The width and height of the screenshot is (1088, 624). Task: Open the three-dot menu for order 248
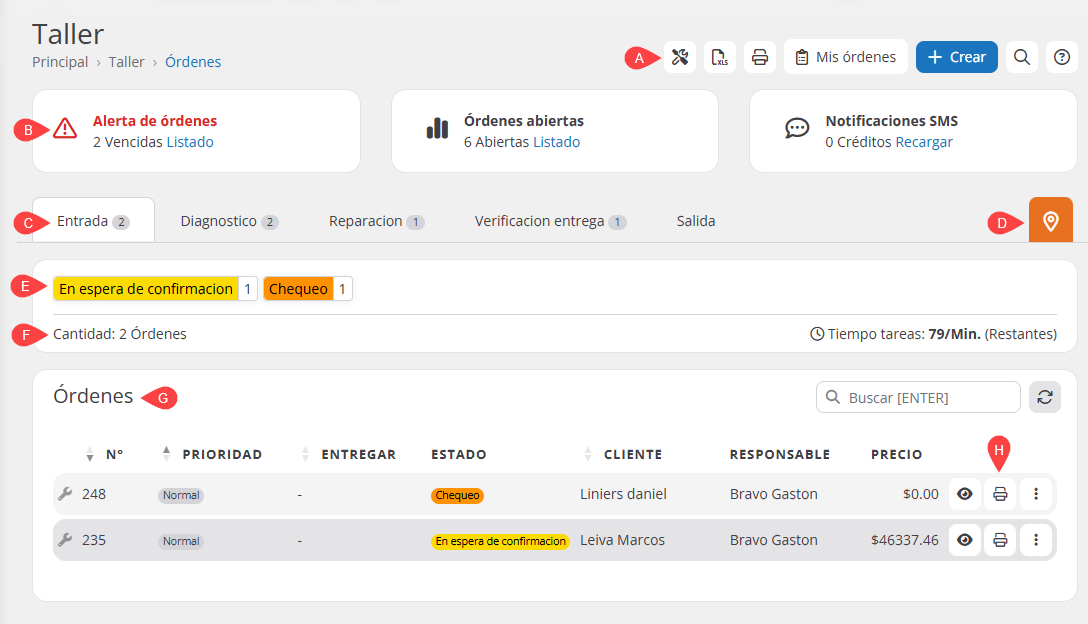pyautogui.click(x=1036, y=494)
